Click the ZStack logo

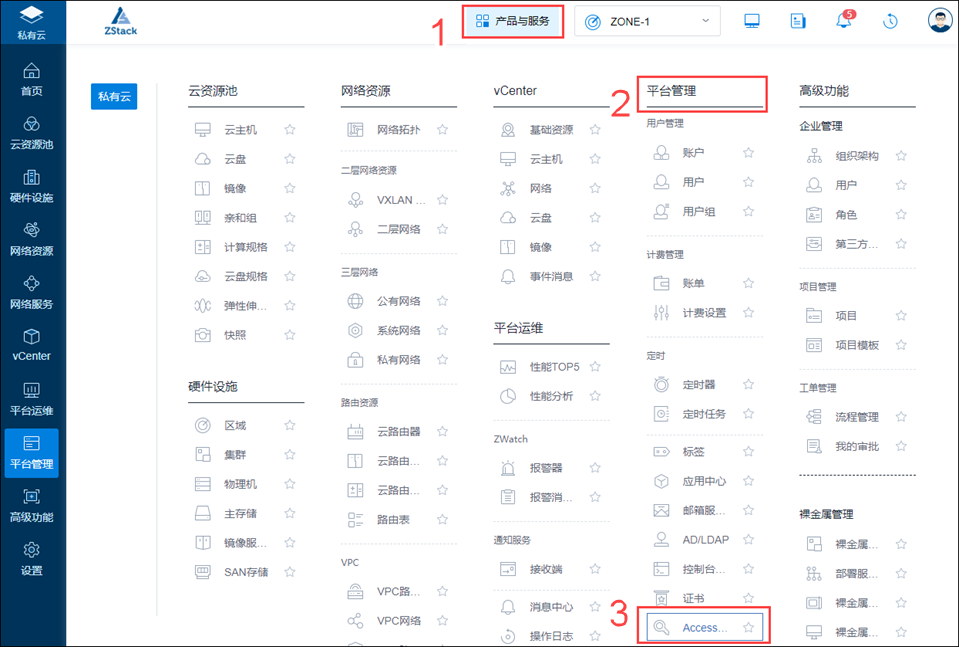point(123,22)
